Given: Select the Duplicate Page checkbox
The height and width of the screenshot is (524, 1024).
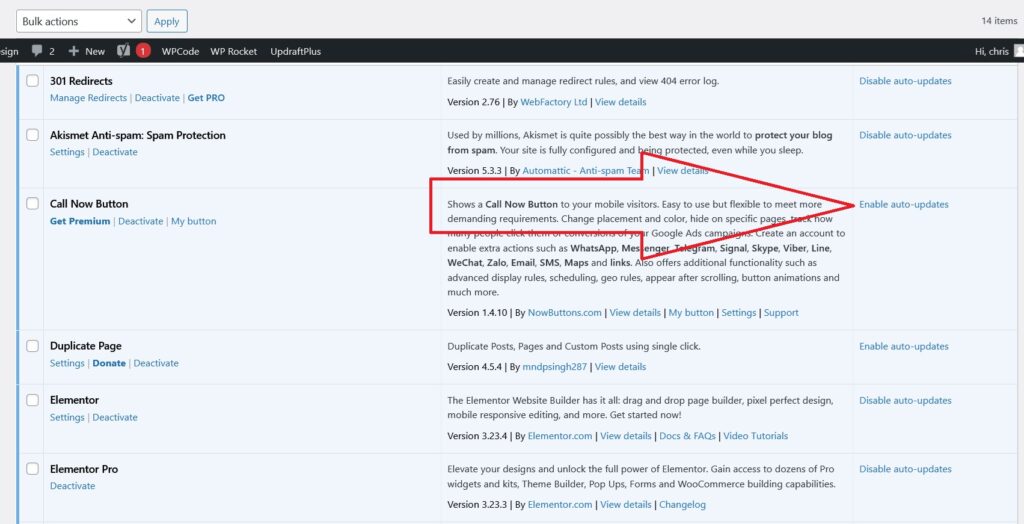Looking at the screenshot, I should click(33, 346).
